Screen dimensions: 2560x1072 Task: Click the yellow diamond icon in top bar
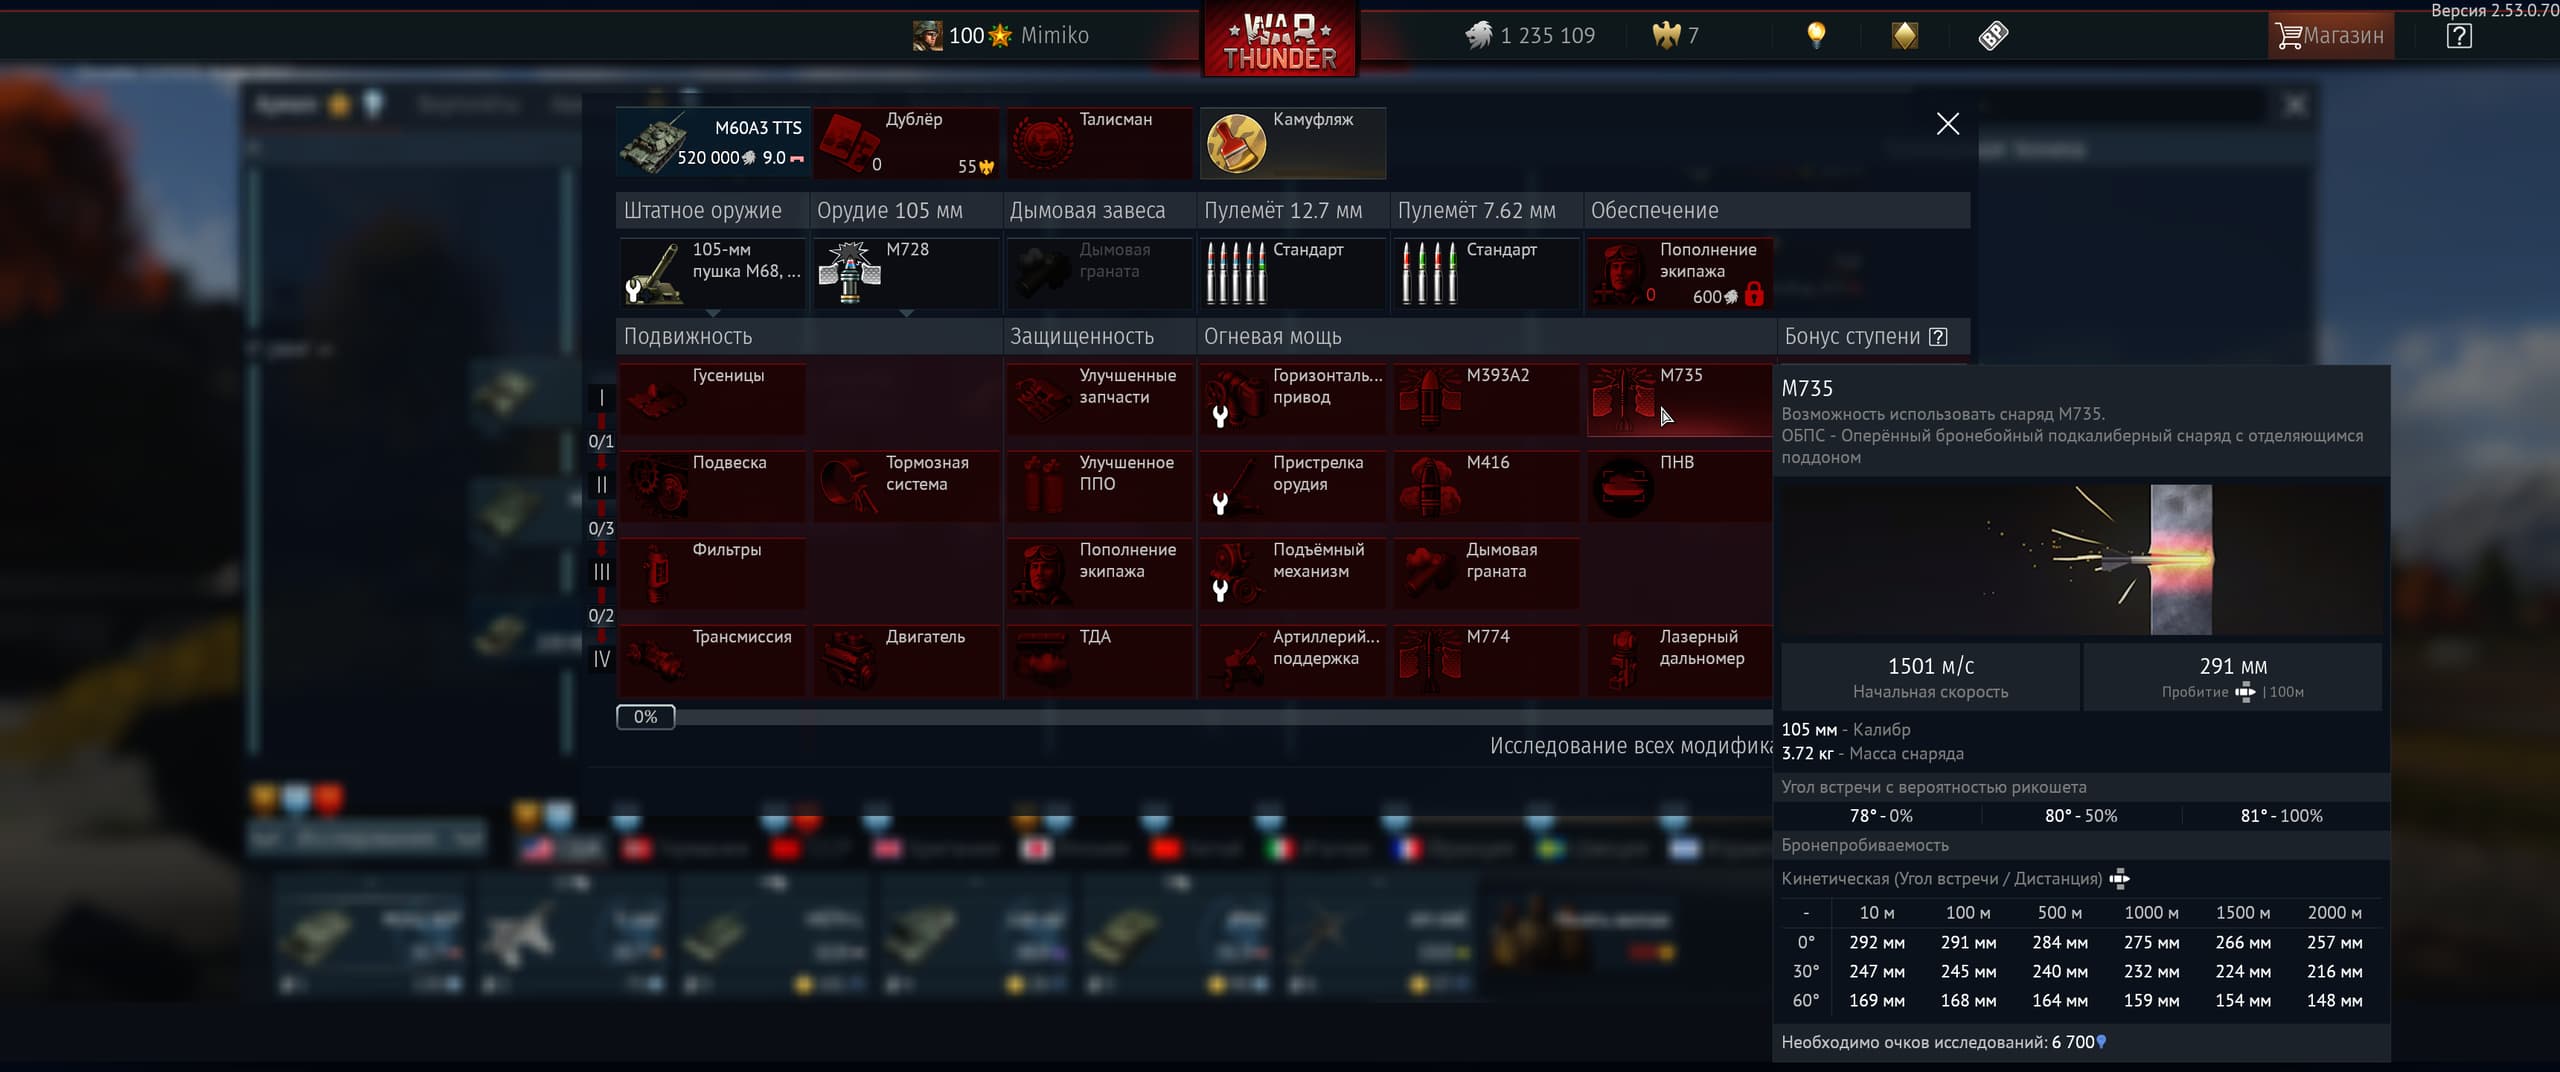click(1904, 36)
